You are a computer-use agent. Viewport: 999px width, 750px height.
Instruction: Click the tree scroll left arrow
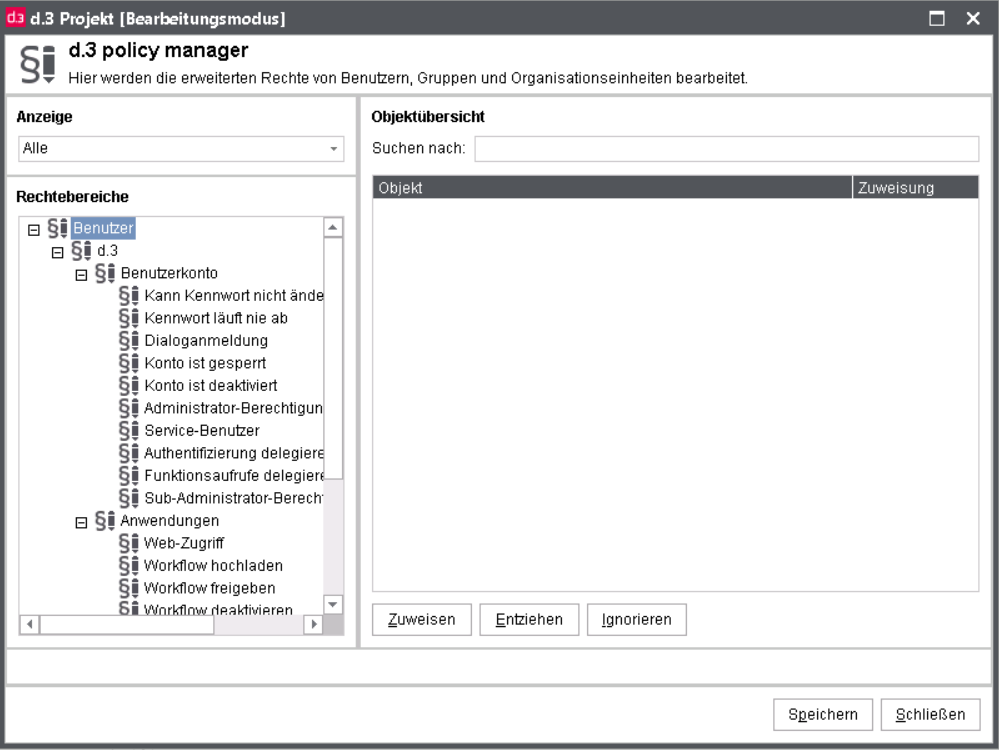tap(29, 624)
